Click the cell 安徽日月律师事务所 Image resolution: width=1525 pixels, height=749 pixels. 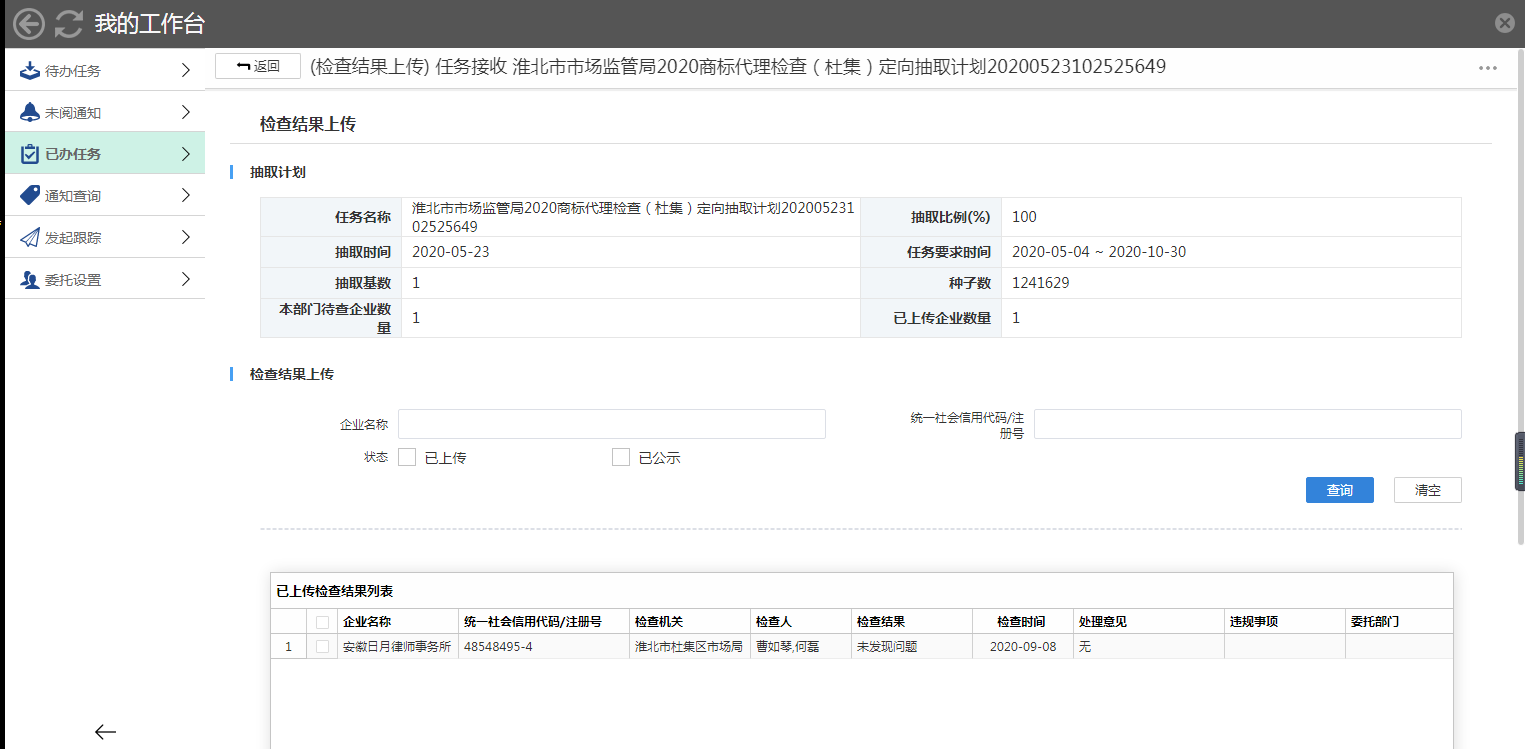(x=397, y=647)
